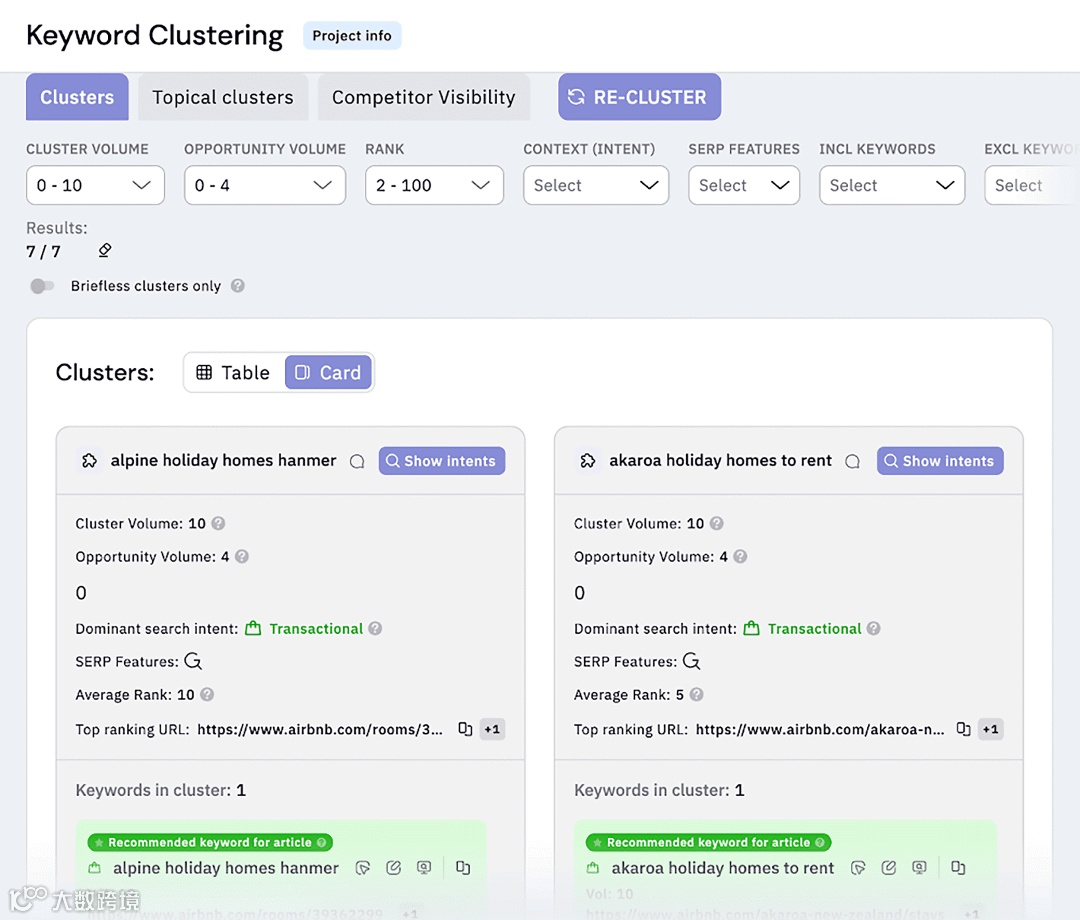This screenshot has width=1080, height=920.
Task: Expand +1 more URLs in alpine card
Action: click(x=492, y=729)
